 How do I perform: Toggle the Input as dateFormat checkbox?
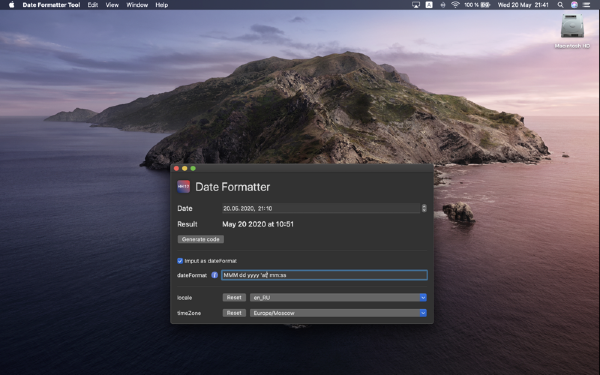click(x=180, y=261)
